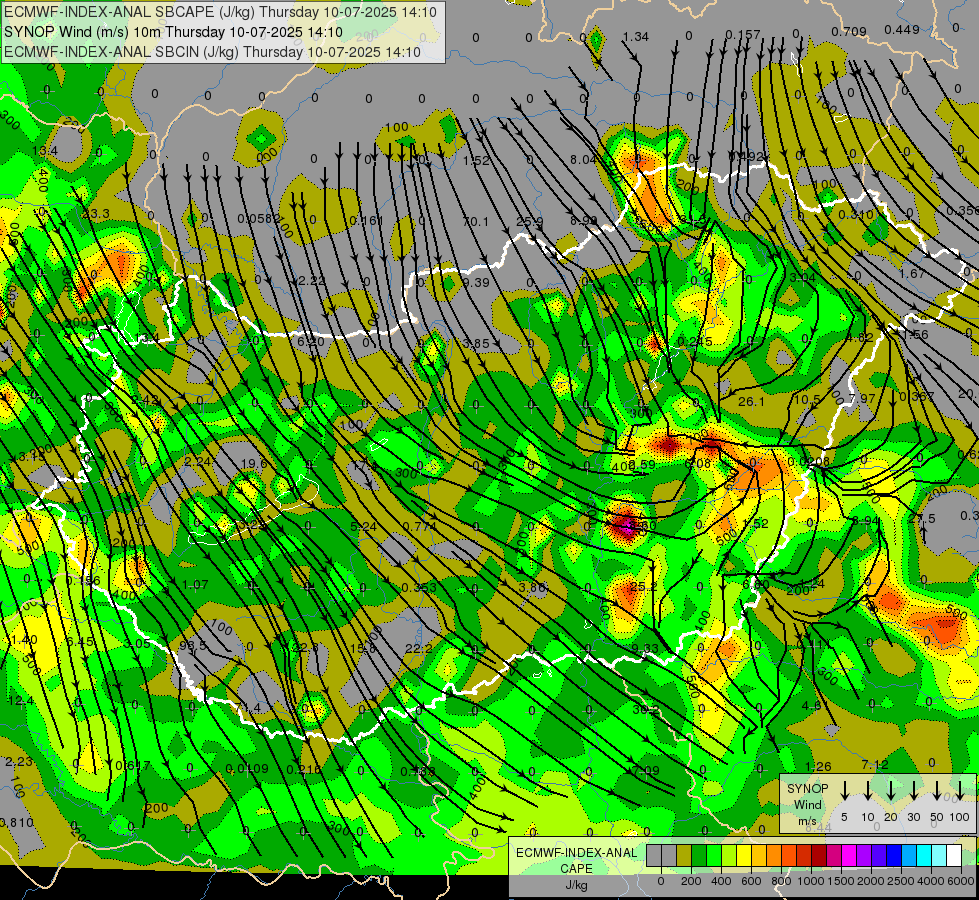Click the '27.5' value on the map
The width and height of the screenshot is (979, 900).
pos(922,519)
